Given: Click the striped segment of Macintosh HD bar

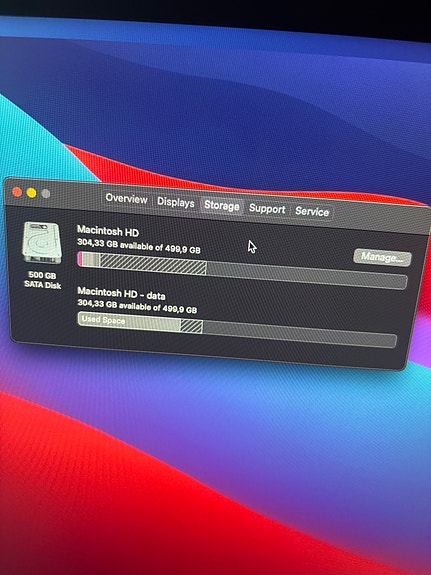Looking at the screenshot, I should pos(153,264).
